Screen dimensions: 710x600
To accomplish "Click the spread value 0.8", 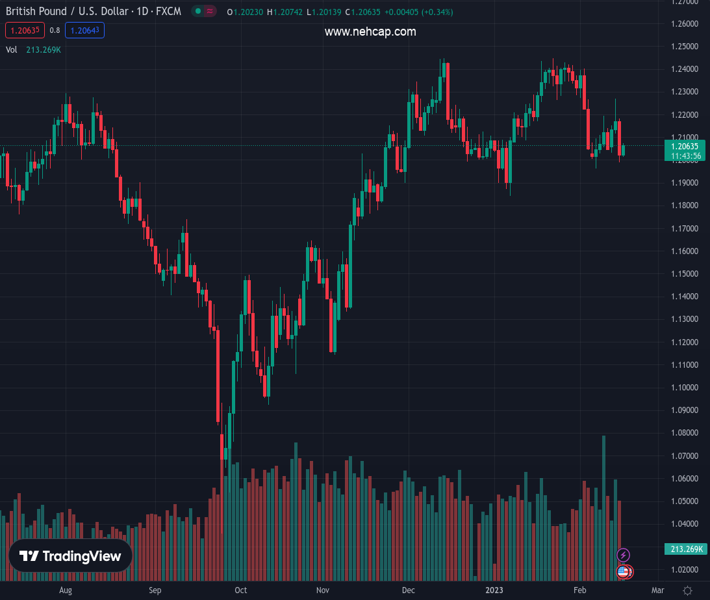I will click(x=55, y=30).
